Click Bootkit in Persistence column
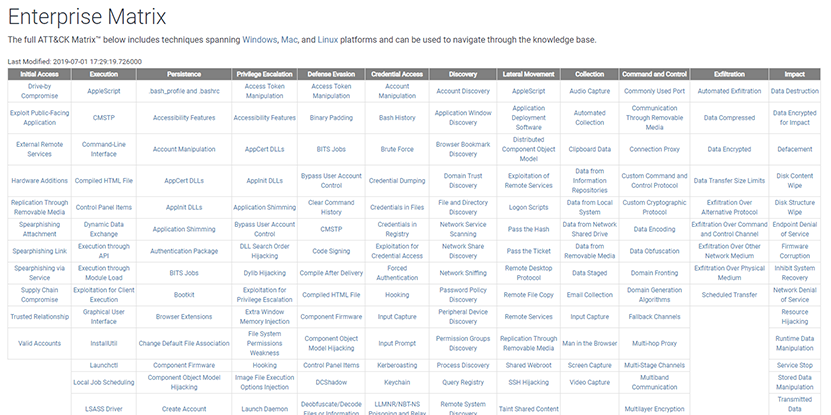 pos(184,295)
